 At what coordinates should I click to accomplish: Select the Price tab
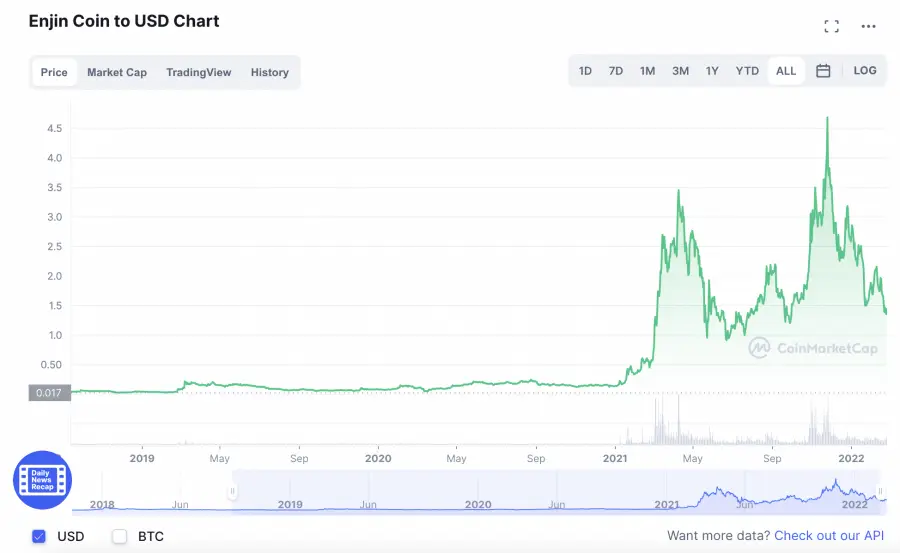click(54, 72)
